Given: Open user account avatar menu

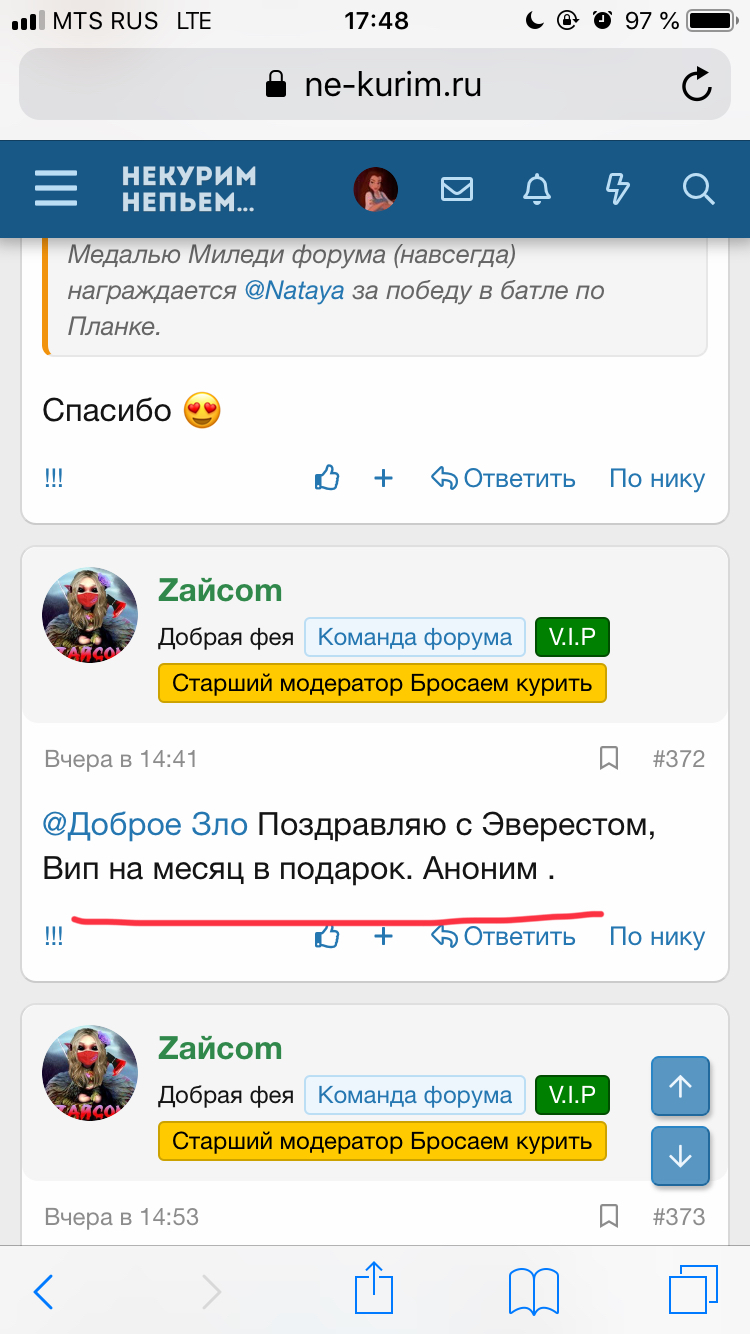Looking at the screenshot, I should tap(376, 188).
